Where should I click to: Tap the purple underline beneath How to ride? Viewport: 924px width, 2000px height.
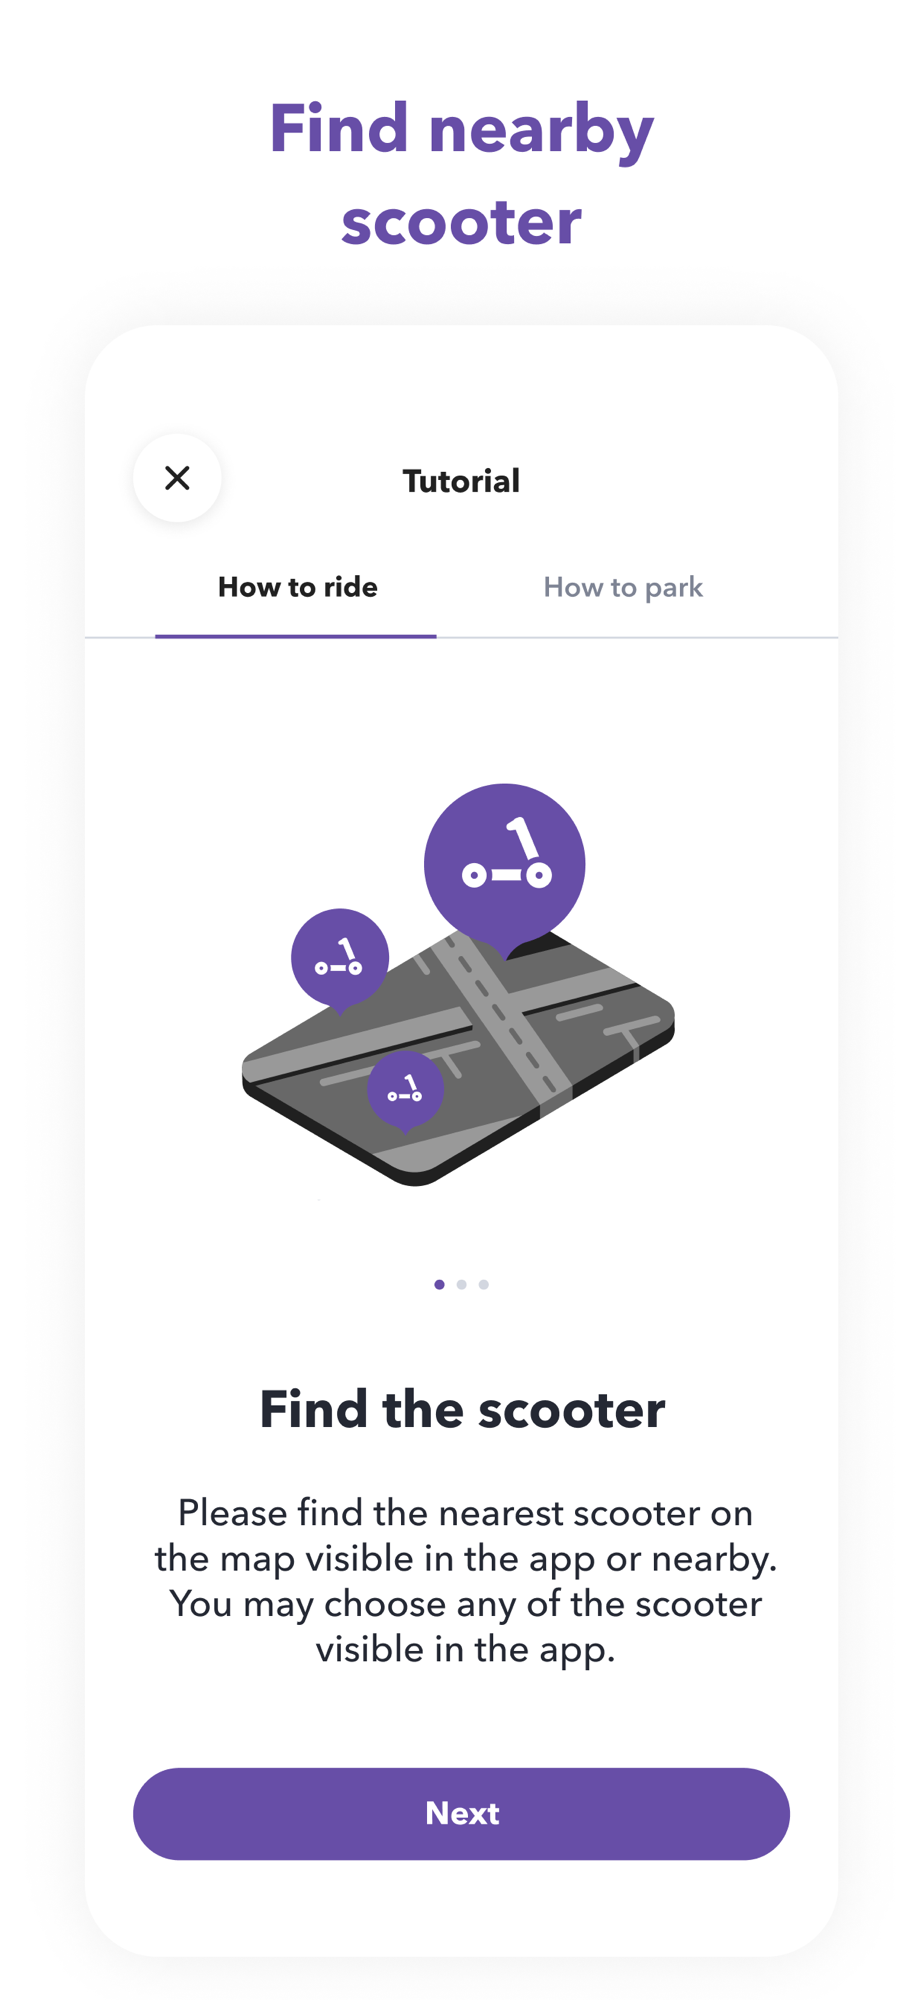point(296,636)
